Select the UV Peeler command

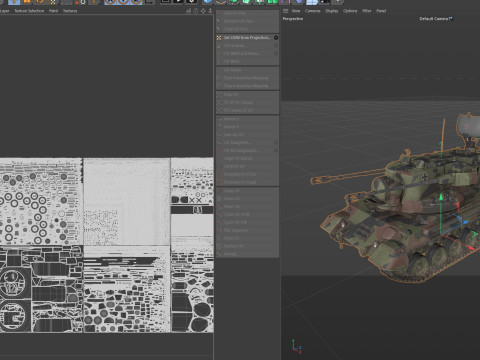click(247, 70)
